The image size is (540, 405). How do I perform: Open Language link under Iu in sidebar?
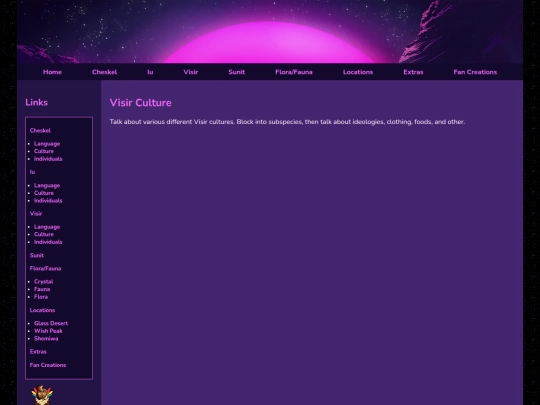point(47,185)
